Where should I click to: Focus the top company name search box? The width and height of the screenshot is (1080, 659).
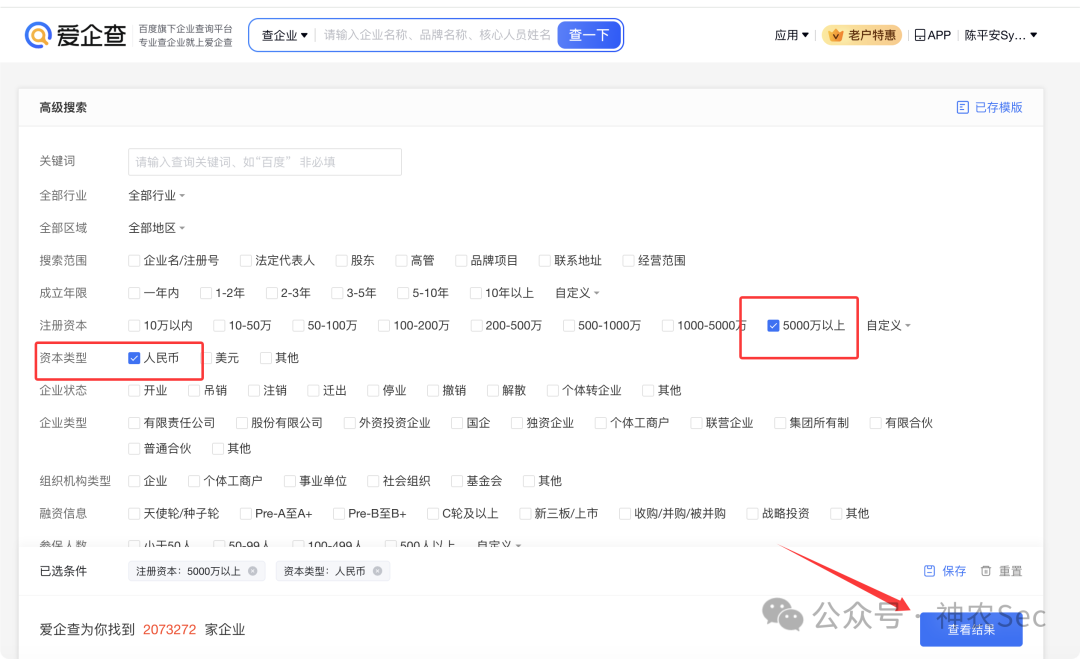pyautogui.click(x=437, y=35)
